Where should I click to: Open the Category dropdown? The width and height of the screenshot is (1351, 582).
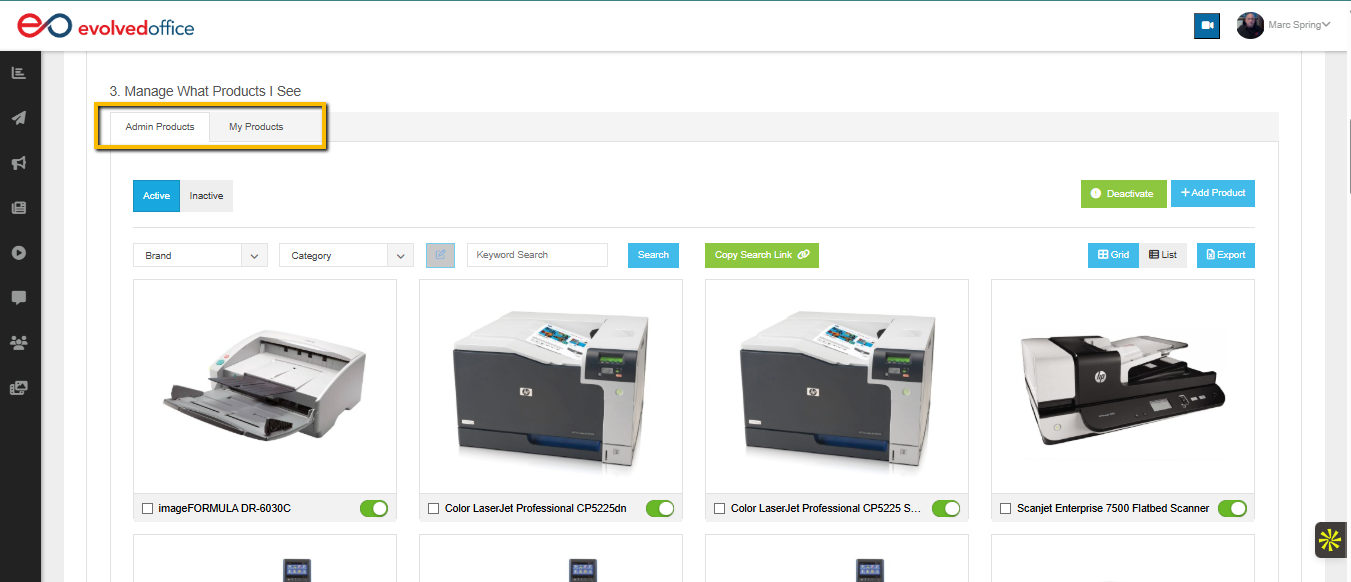pos(346,255)
